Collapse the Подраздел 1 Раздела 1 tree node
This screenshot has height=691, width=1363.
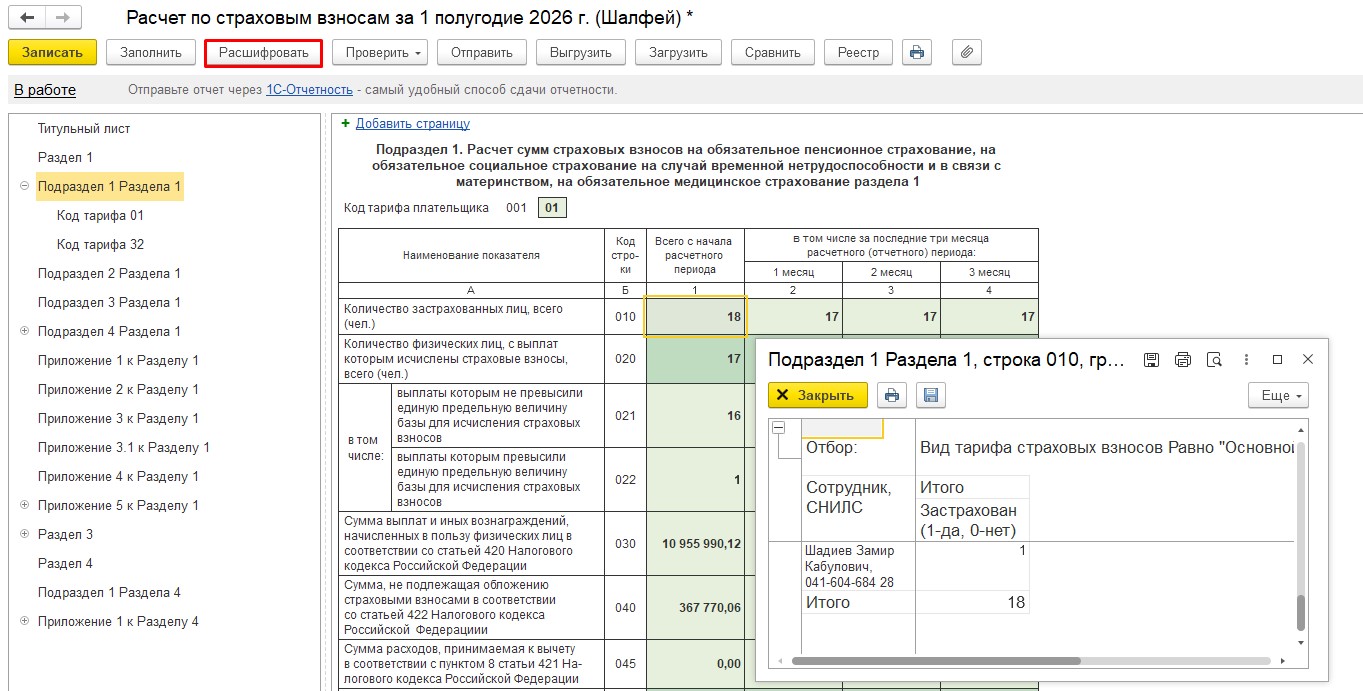24,186
